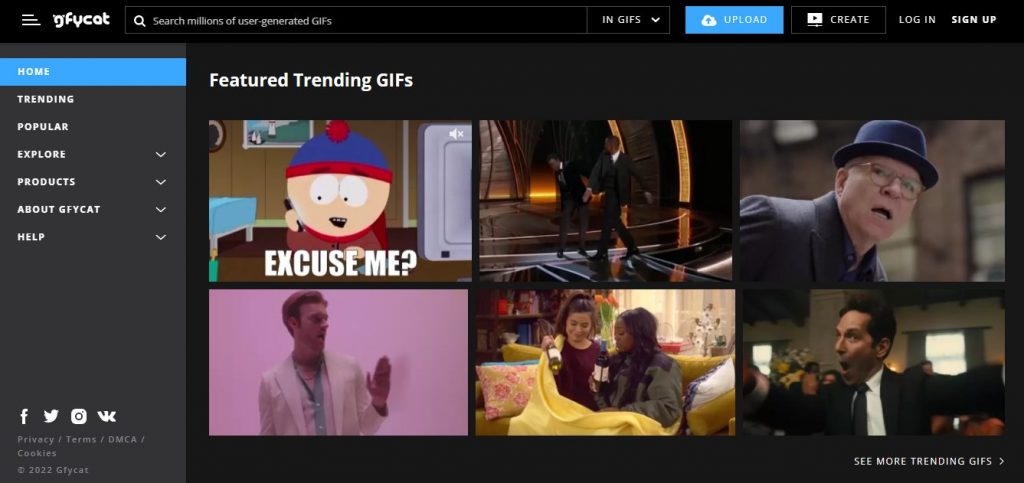Open the yellow couch wine bottles GIF

click(605, 362)
